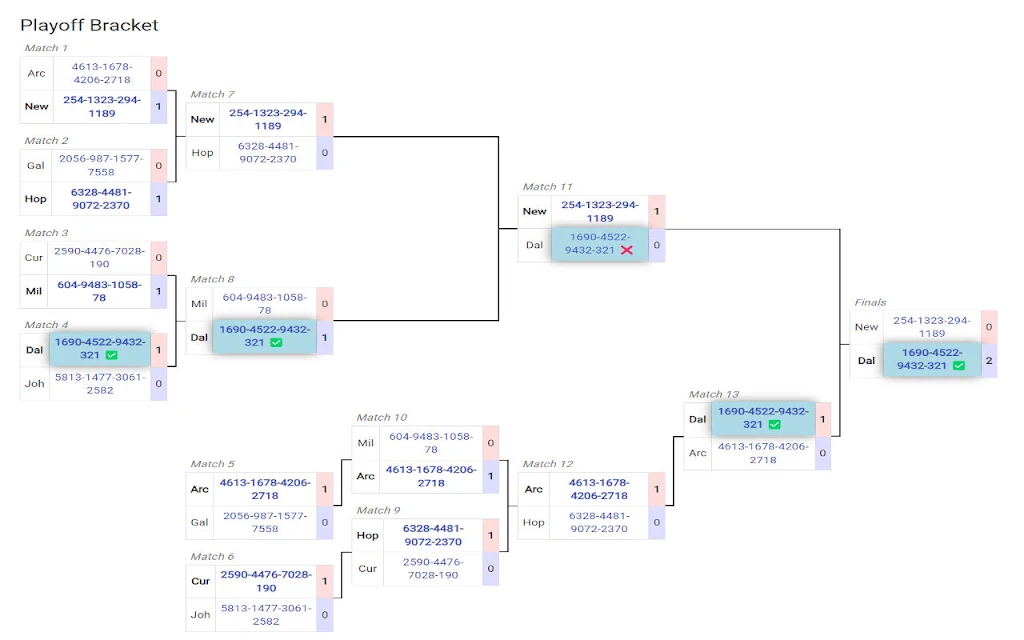Click the Match 4 label

(46, 325)
